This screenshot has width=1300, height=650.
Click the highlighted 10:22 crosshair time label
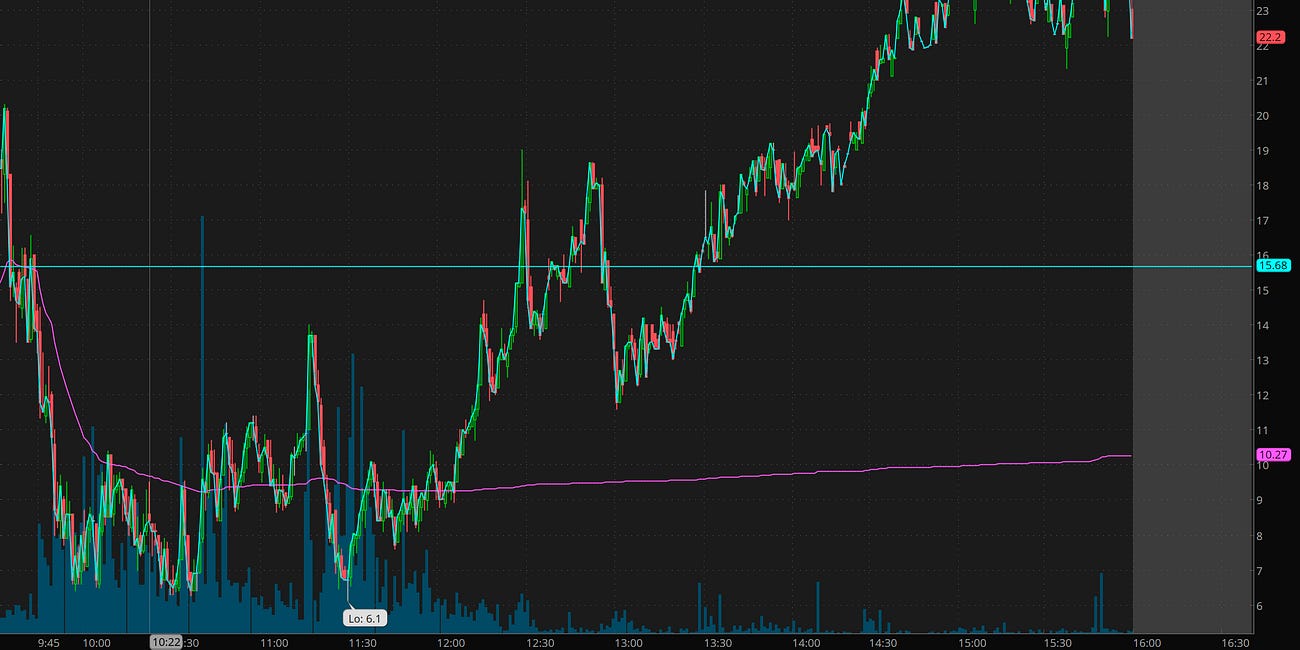click(x=165, y=643)
